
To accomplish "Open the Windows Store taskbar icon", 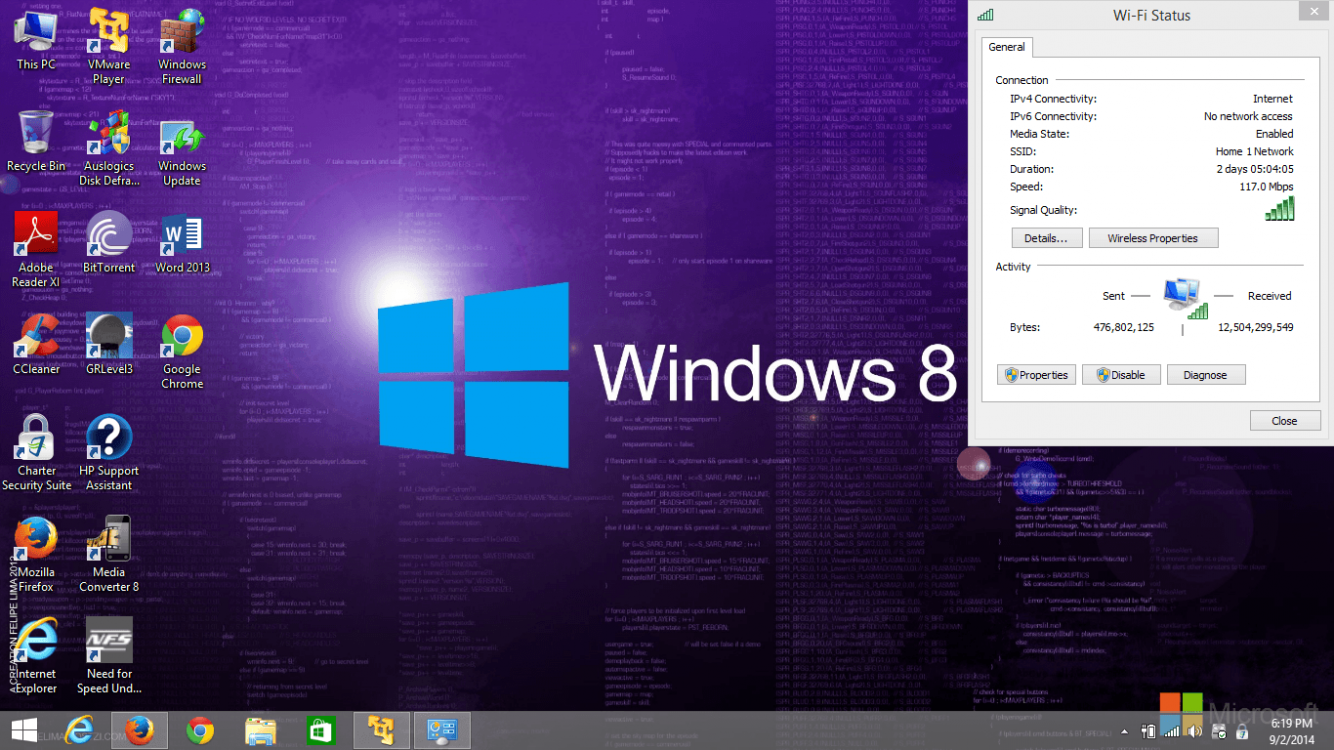I will pos(320,731).
